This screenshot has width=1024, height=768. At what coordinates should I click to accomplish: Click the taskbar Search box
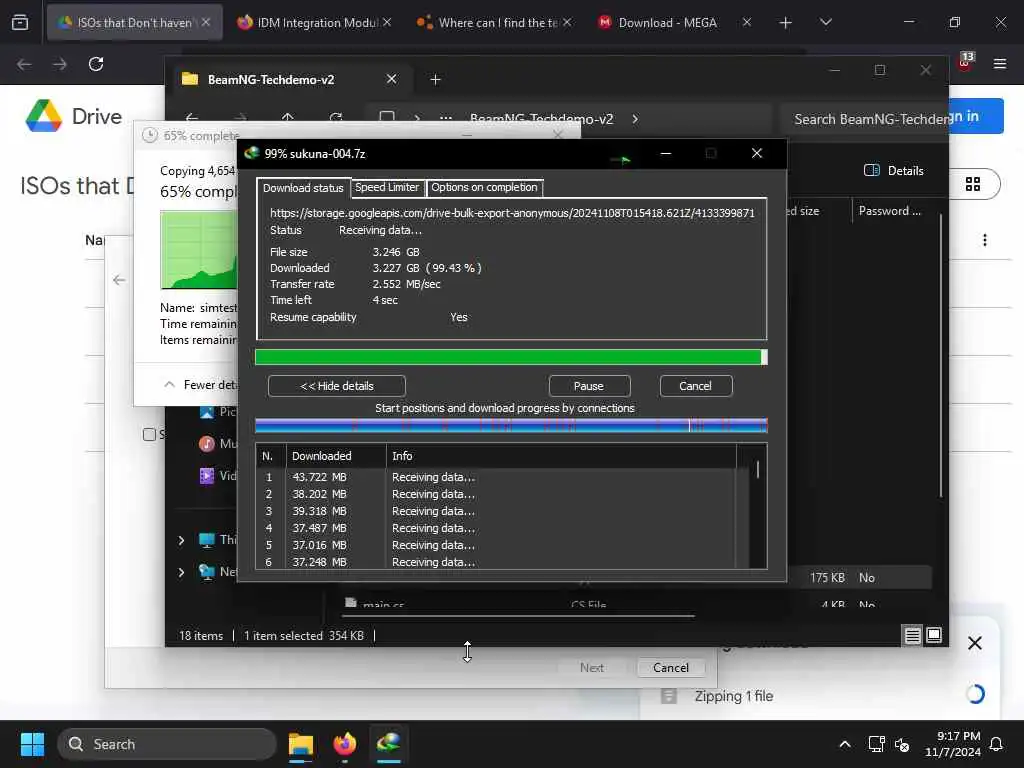click(x=167, y=744)
